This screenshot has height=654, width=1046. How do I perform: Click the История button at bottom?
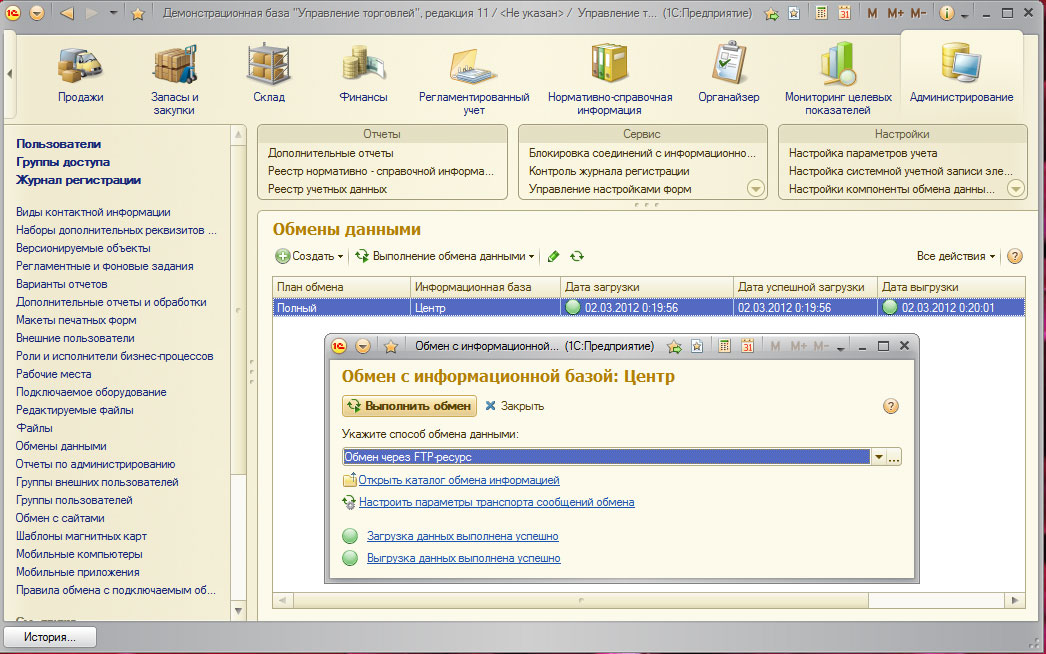tap(50, 637)
